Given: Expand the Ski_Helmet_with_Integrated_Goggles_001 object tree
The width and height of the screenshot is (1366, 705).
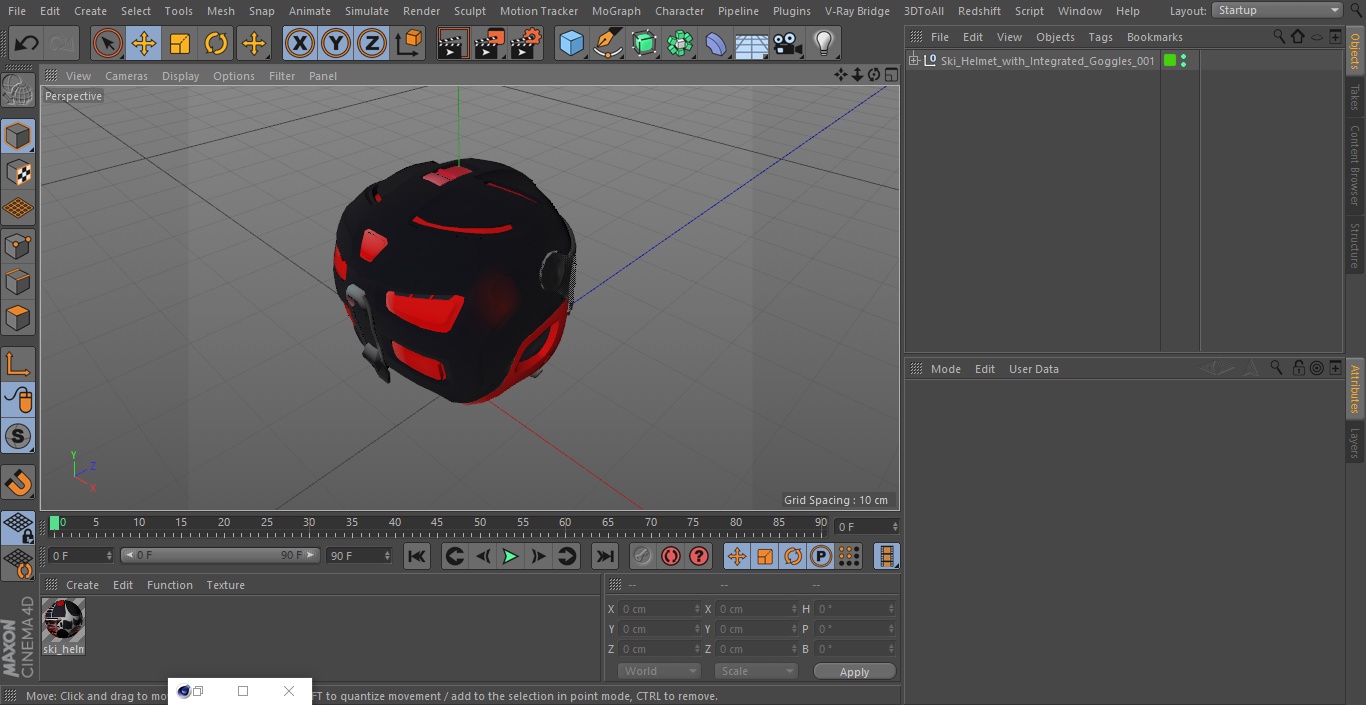Looking at the screenshot, I should (x=913, y=61).
